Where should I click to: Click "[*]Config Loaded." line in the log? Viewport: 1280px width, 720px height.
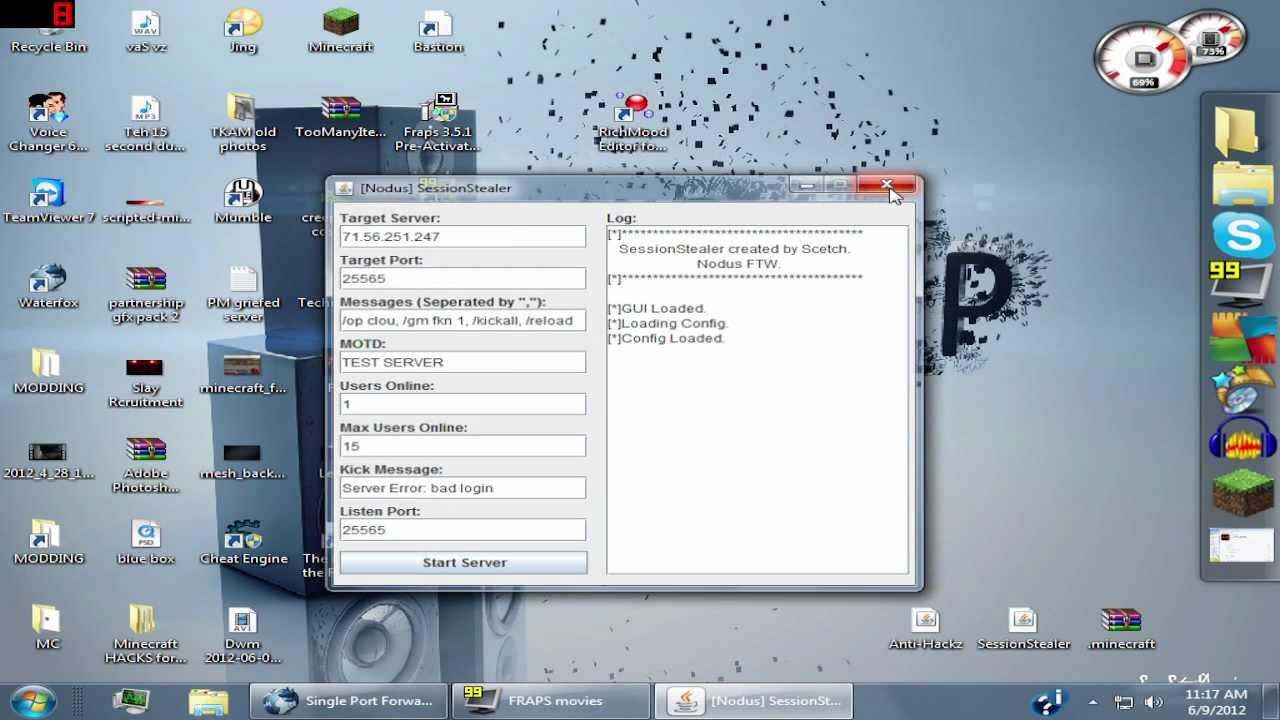(666, 339)
